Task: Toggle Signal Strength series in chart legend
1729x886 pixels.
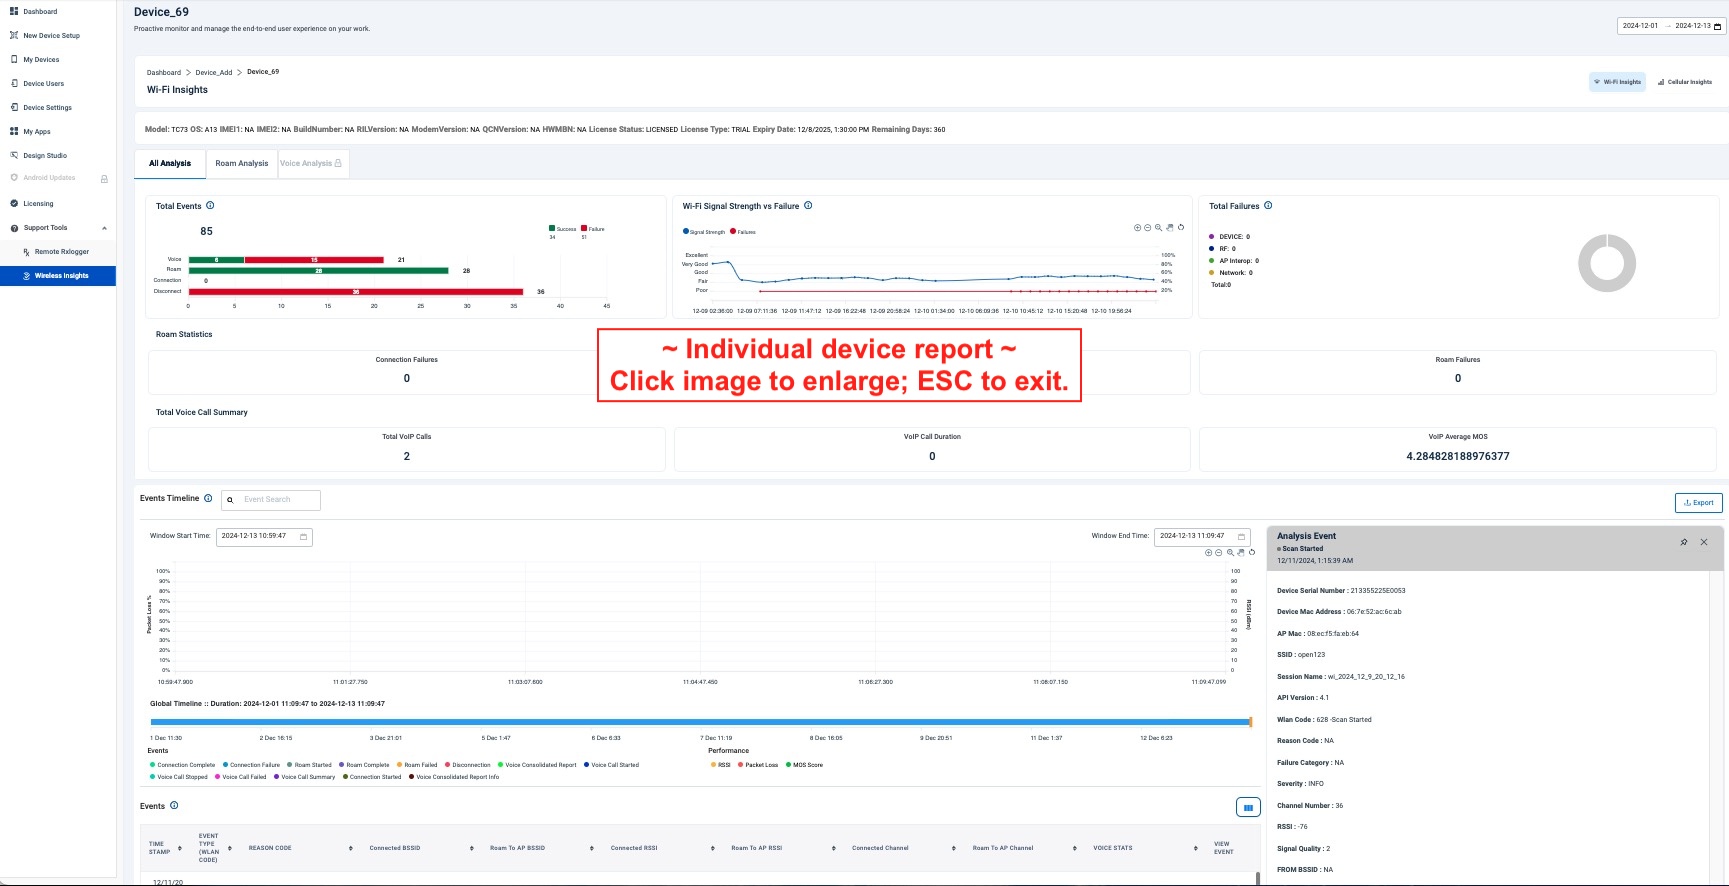Action: [x=704, y=232]
